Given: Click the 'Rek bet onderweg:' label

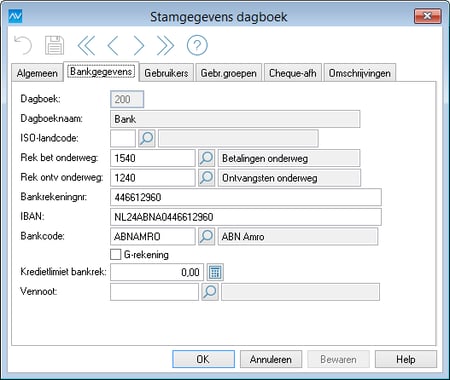Looking at the screenshot, I should (59, 157).
